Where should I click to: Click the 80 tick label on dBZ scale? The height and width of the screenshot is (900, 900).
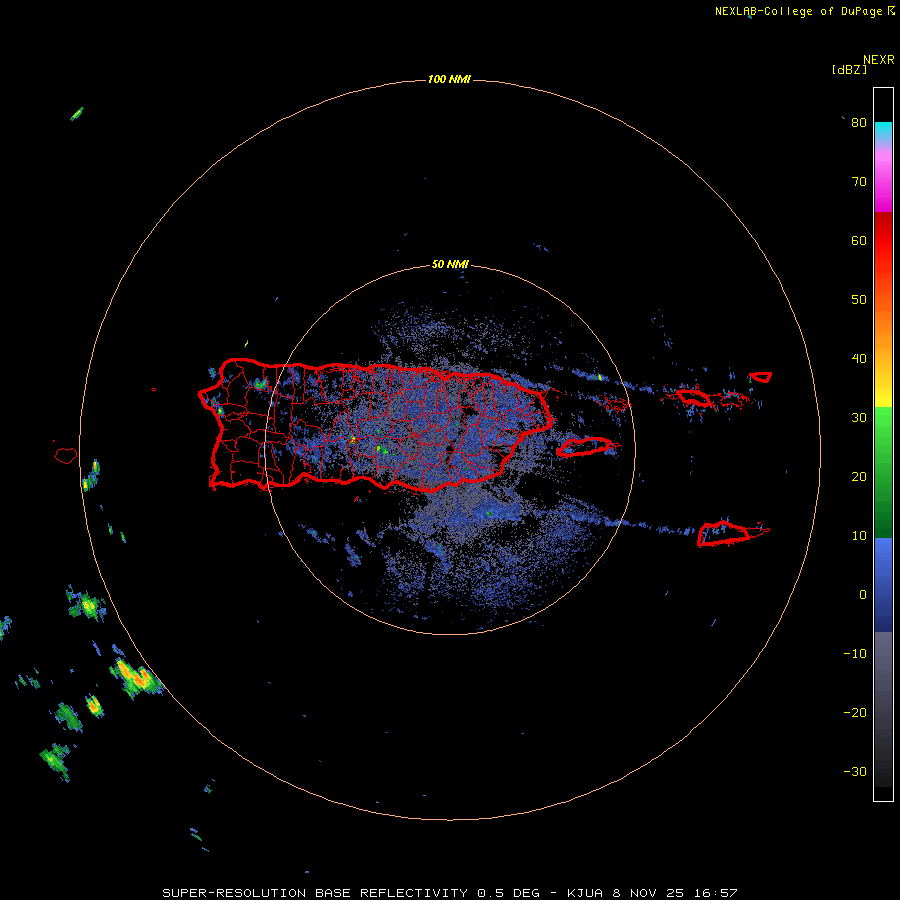point(859,123)
